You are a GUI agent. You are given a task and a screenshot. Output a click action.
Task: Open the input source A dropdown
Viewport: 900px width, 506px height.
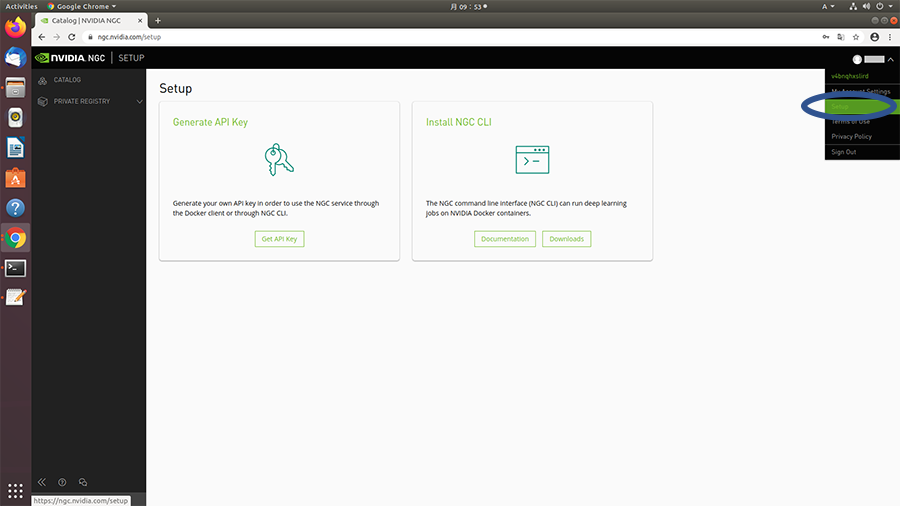828,6
